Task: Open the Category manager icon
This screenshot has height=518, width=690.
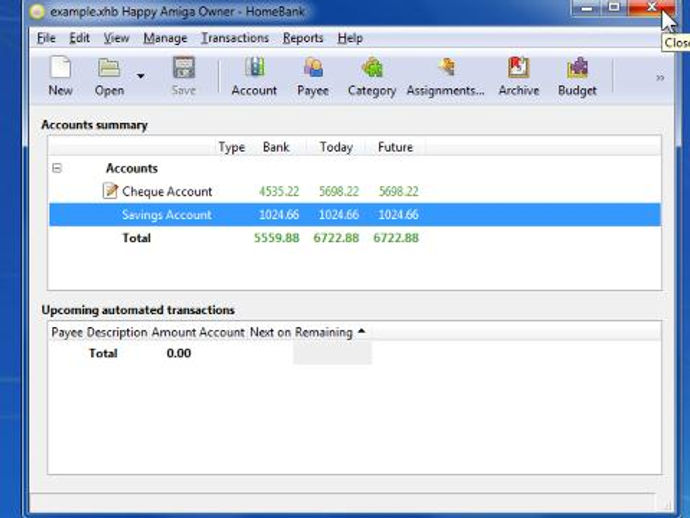Action: tap(372, 76)
